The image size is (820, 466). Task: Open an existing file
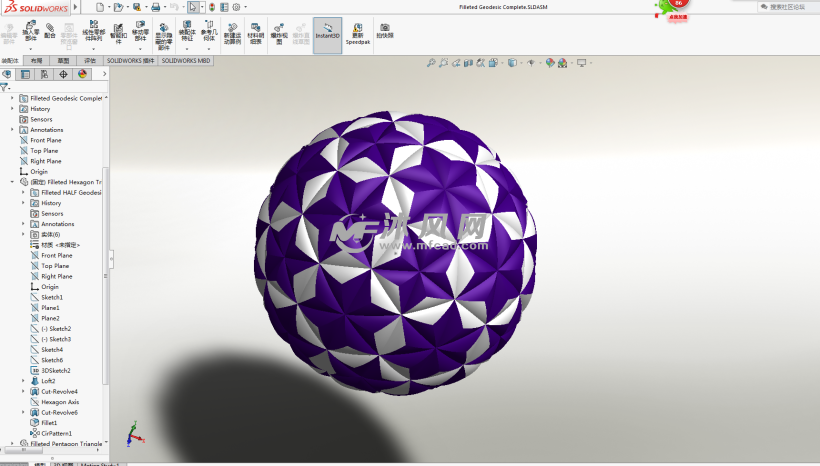pos(118,7)
